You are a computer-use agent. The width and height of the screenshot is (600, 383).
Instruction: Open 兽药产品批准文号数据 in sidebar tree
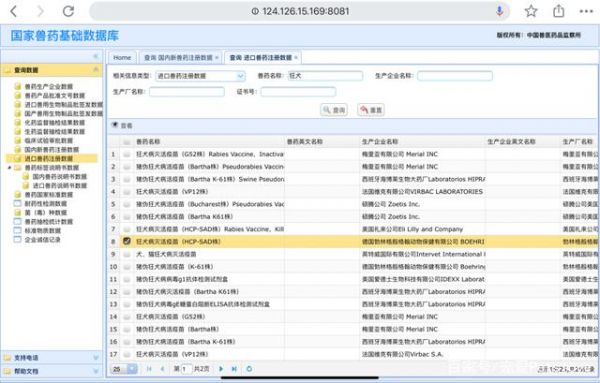click(55, 96)
